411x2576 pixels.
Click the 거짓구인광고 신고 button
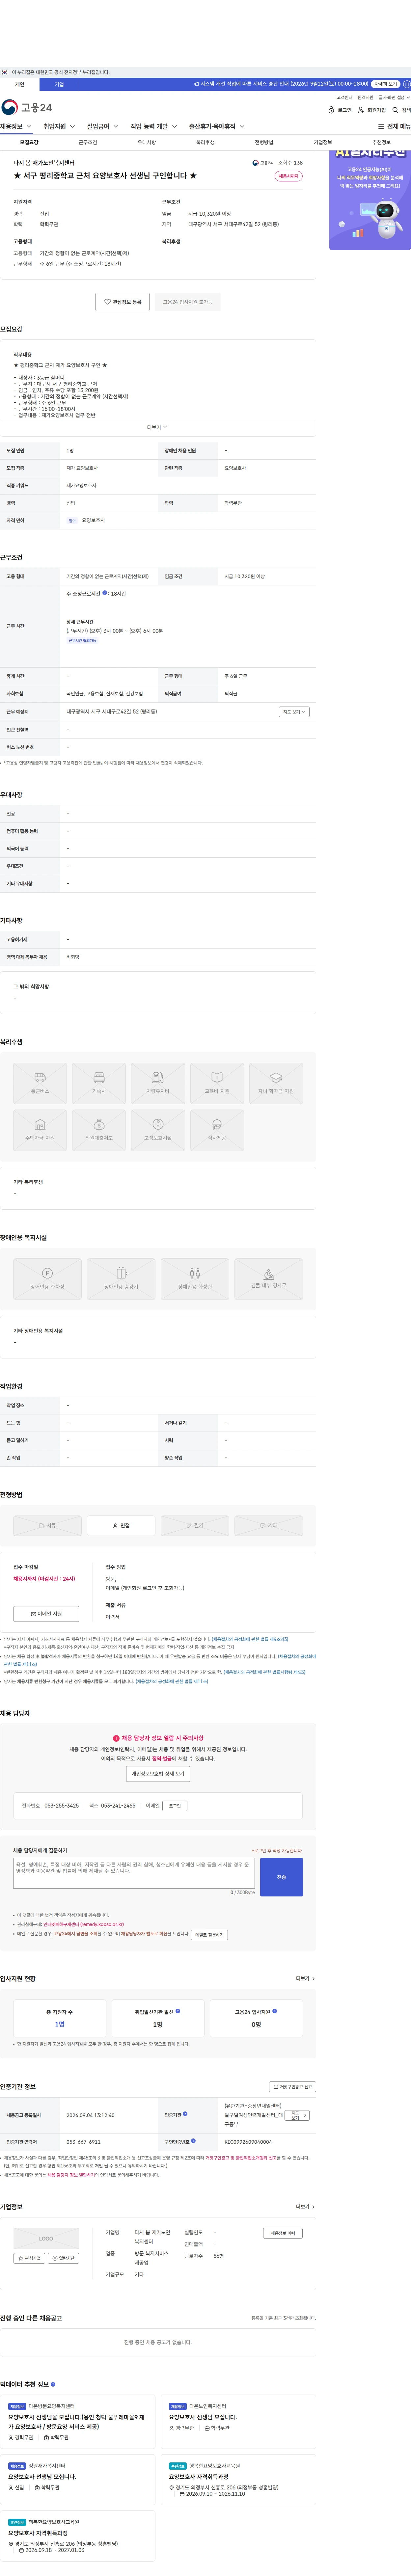(292, 2087)
